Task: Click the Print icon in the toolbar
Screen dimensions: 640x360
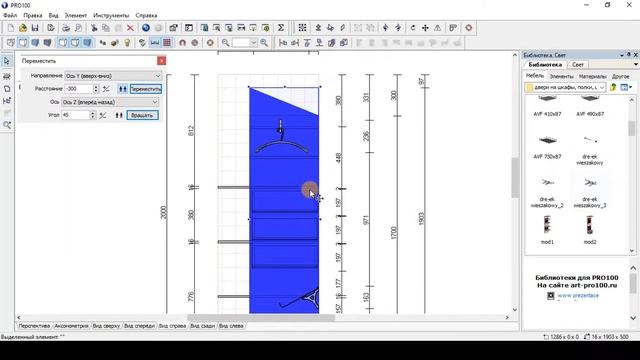Action: [66, 28]
